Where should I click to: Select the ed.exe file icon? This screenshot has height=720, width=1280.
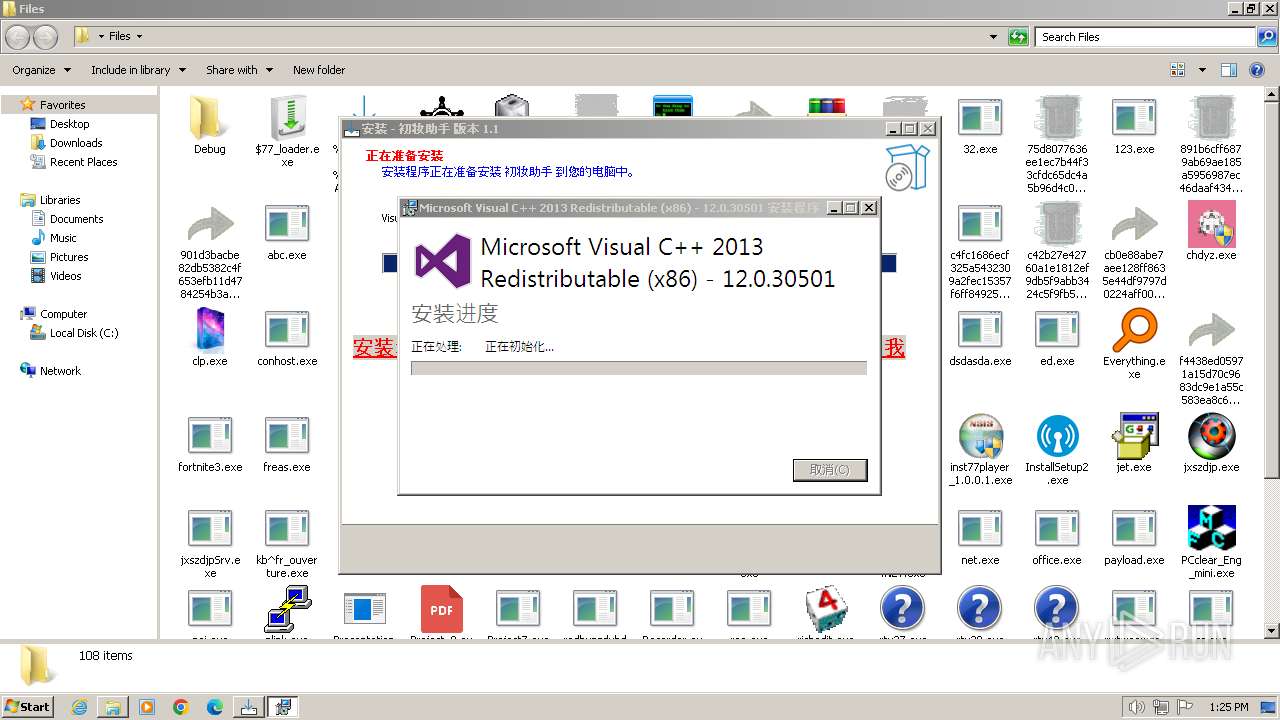pos(1057,330)
